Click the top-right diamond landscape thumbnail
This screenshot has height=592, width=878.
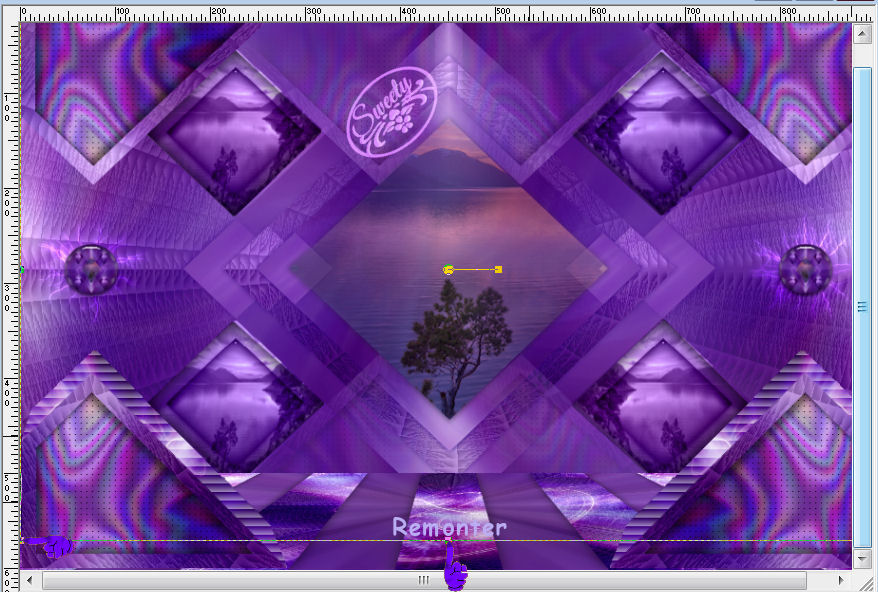[x=662, y=135]
